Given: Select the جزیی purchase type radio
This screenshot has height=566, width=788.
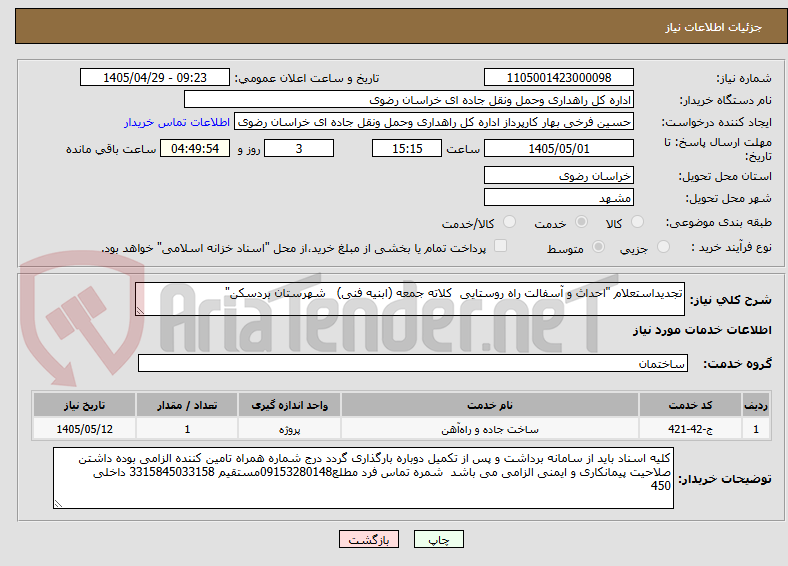Looking at the screenshot, I should point(663,246).
